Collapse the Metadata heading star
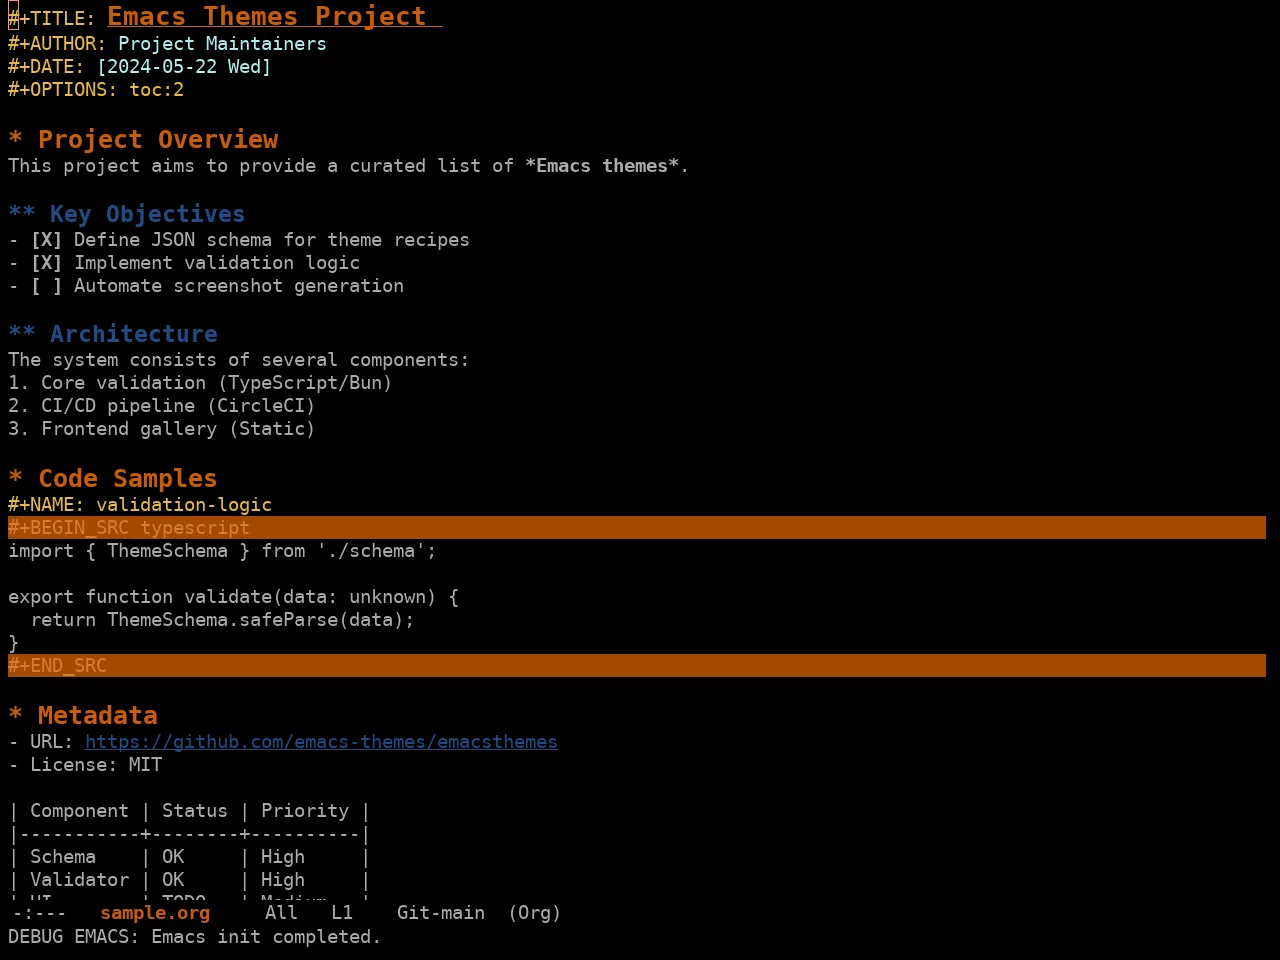 coord(15,715)
